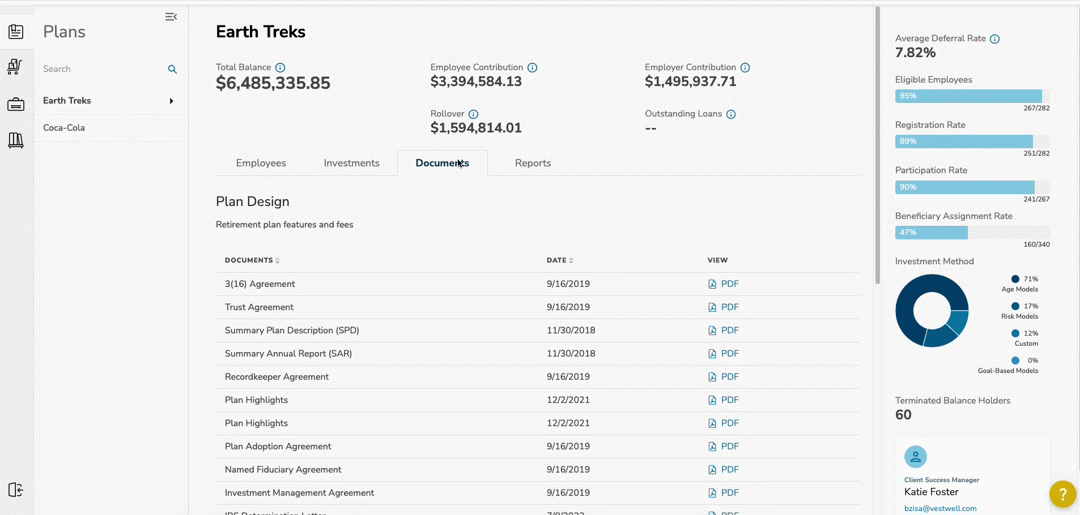Open the briefcase icon in left sidebar
The width and height of the screenshot is (1080, 515).
pos(16,105)
